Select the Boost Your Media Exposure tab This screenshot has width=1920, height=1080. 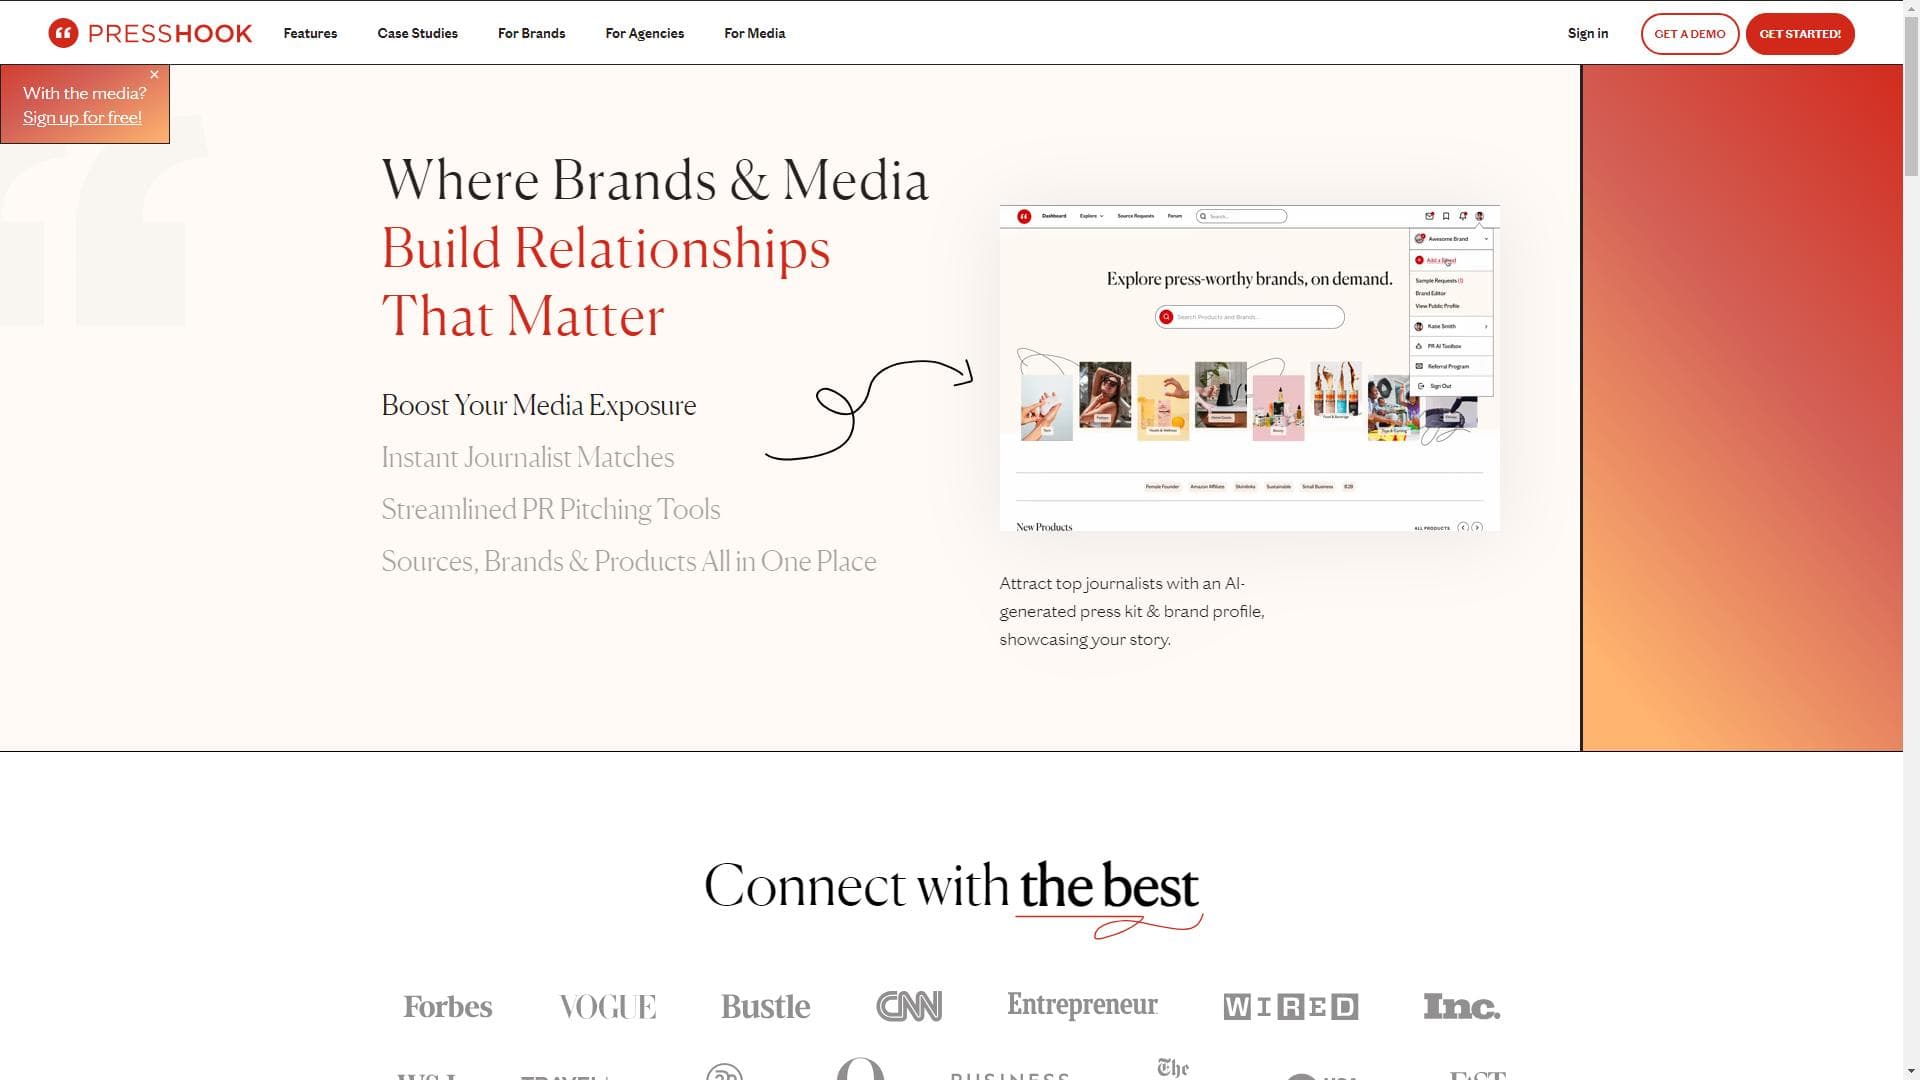point(538,405)
